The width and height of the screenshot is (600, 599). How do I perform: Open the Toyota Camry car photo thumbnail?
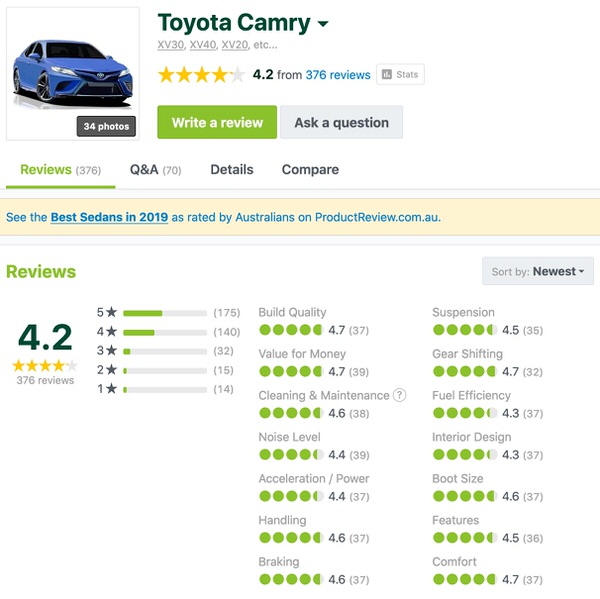coord(73,73)
